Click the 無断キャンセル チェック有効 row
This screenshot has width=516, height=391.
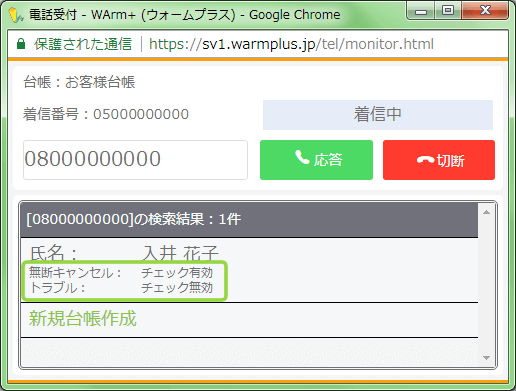click(x=121, y=273)
